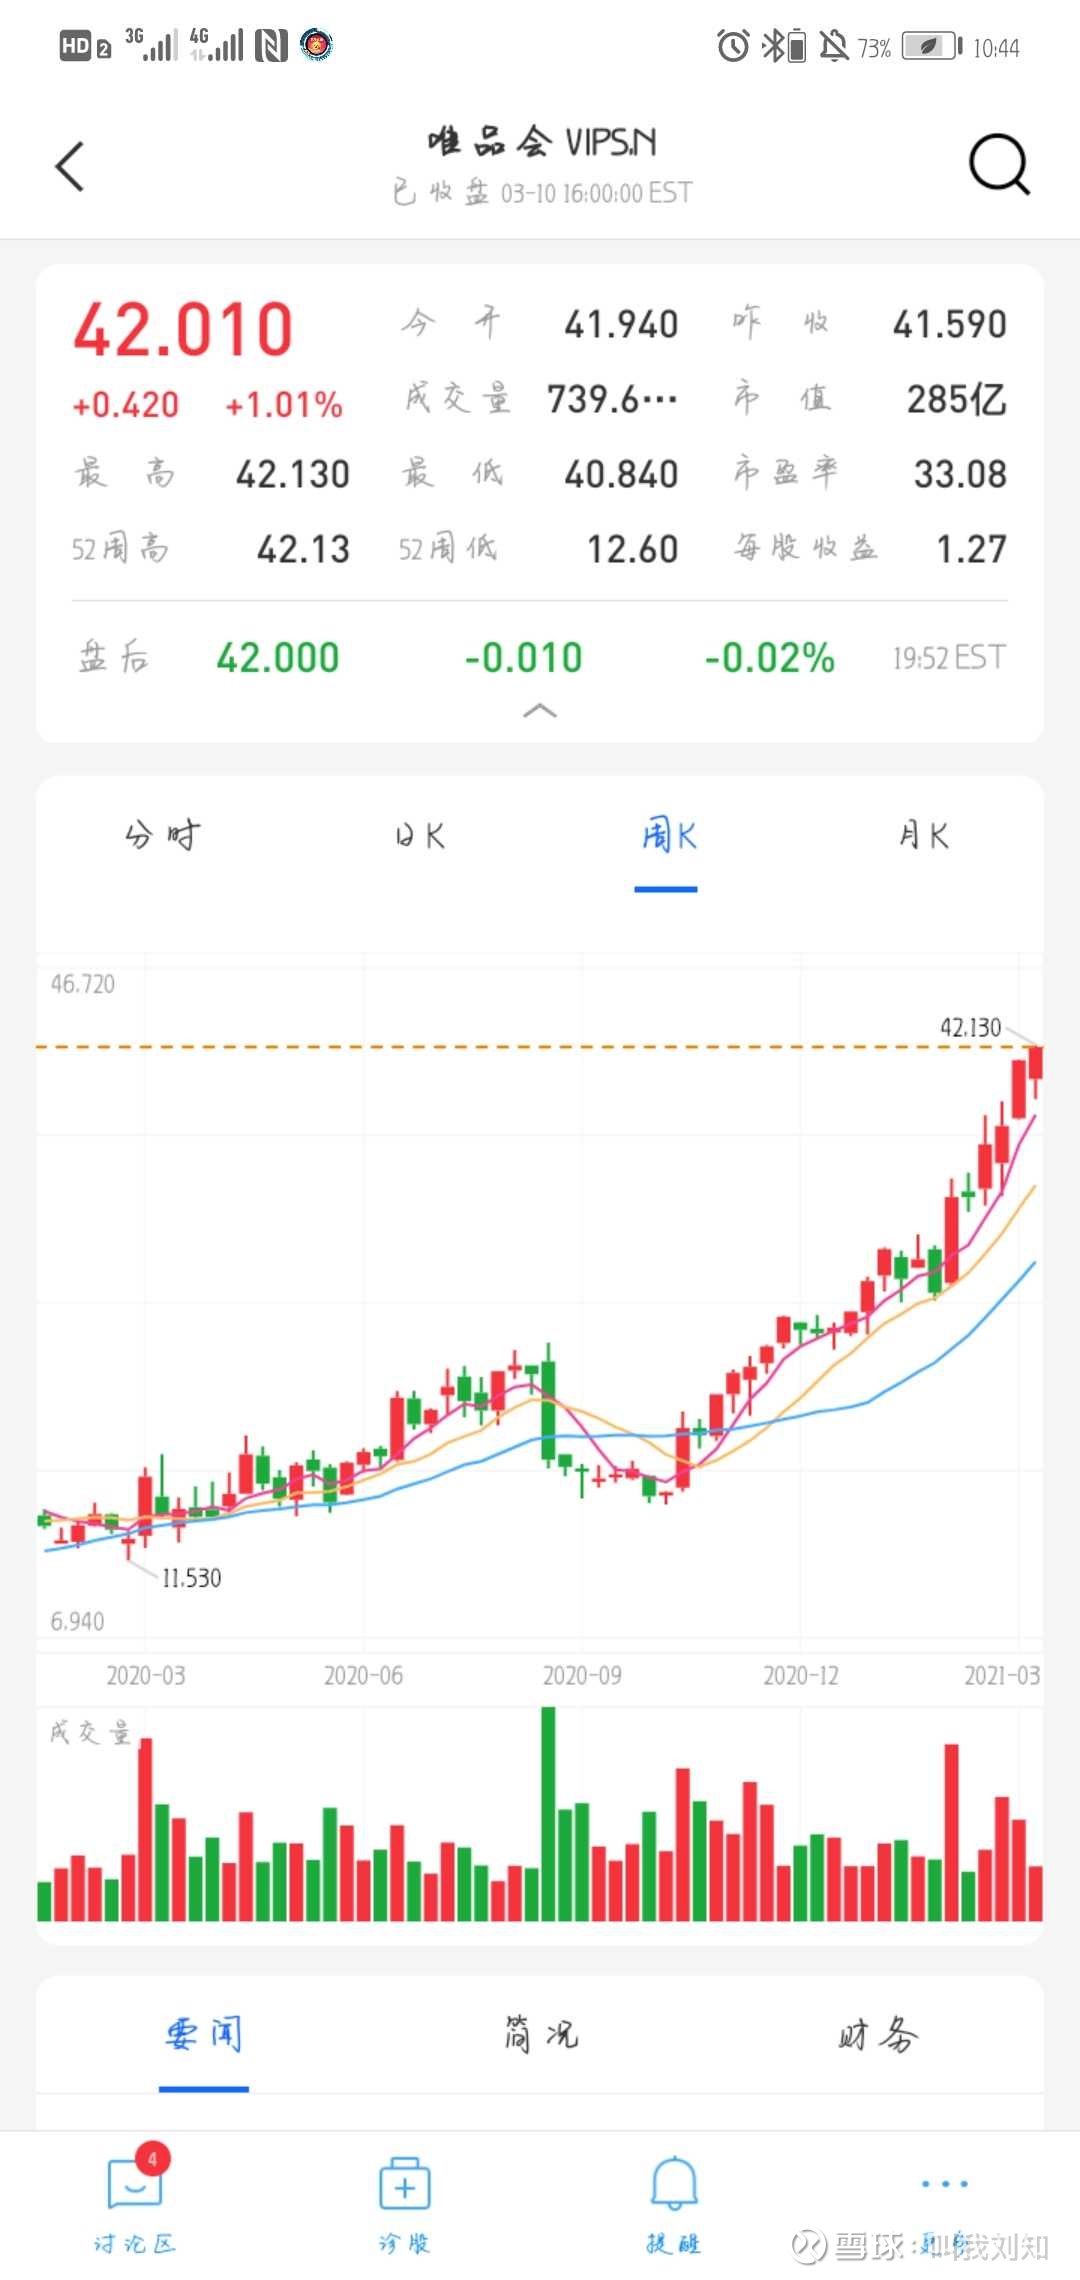
Task: Switch to the 分时 chart tab
Action: coord(162,835)
